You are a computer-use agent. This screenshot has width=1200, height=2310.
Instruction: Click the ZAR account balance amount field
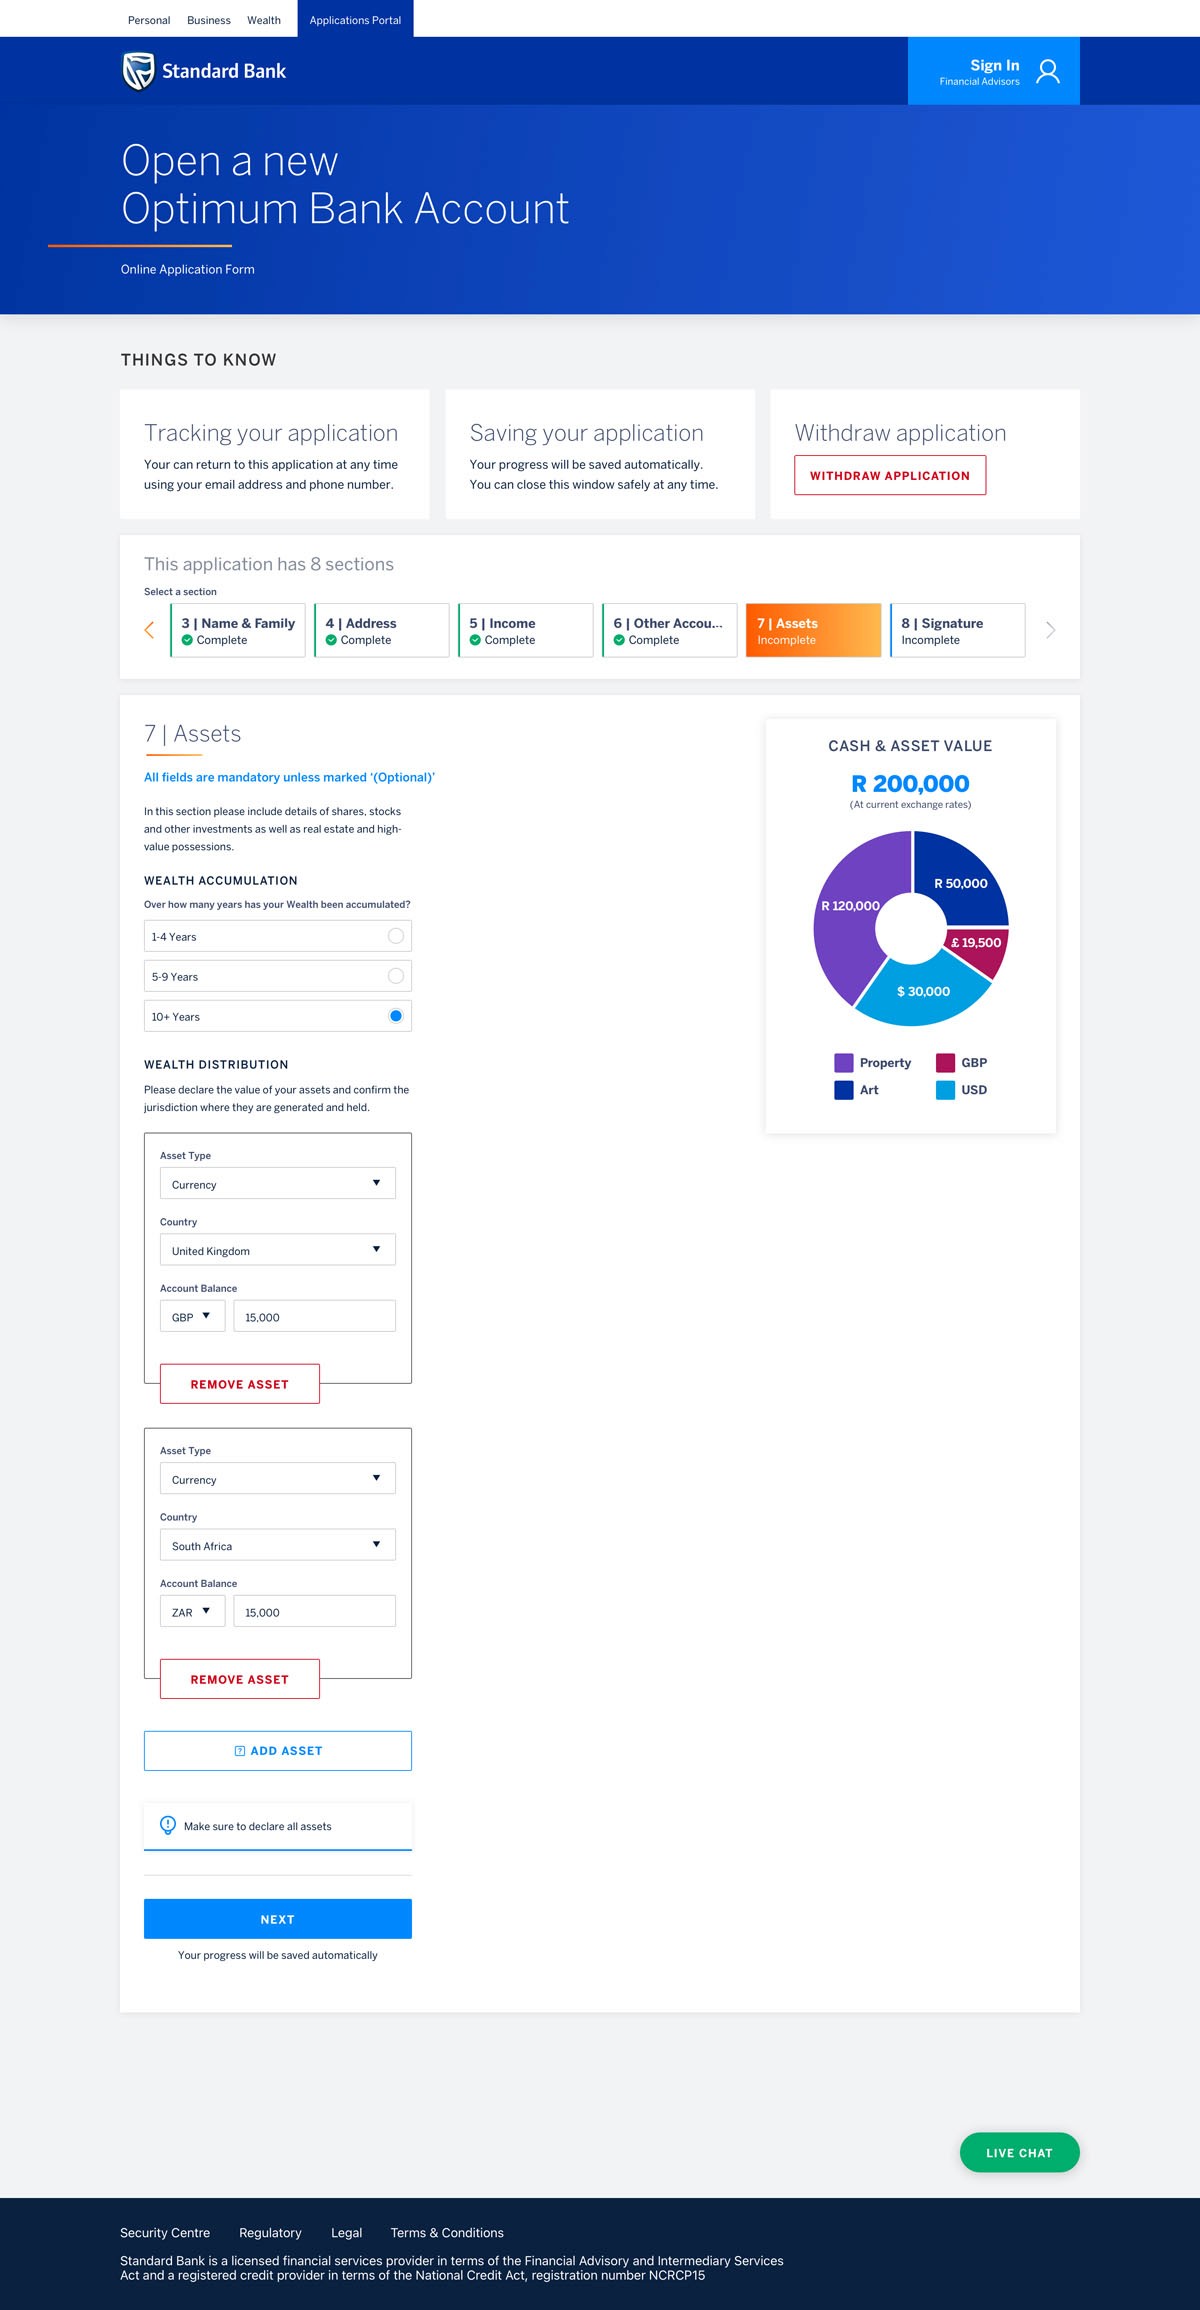pos(315,1611)
